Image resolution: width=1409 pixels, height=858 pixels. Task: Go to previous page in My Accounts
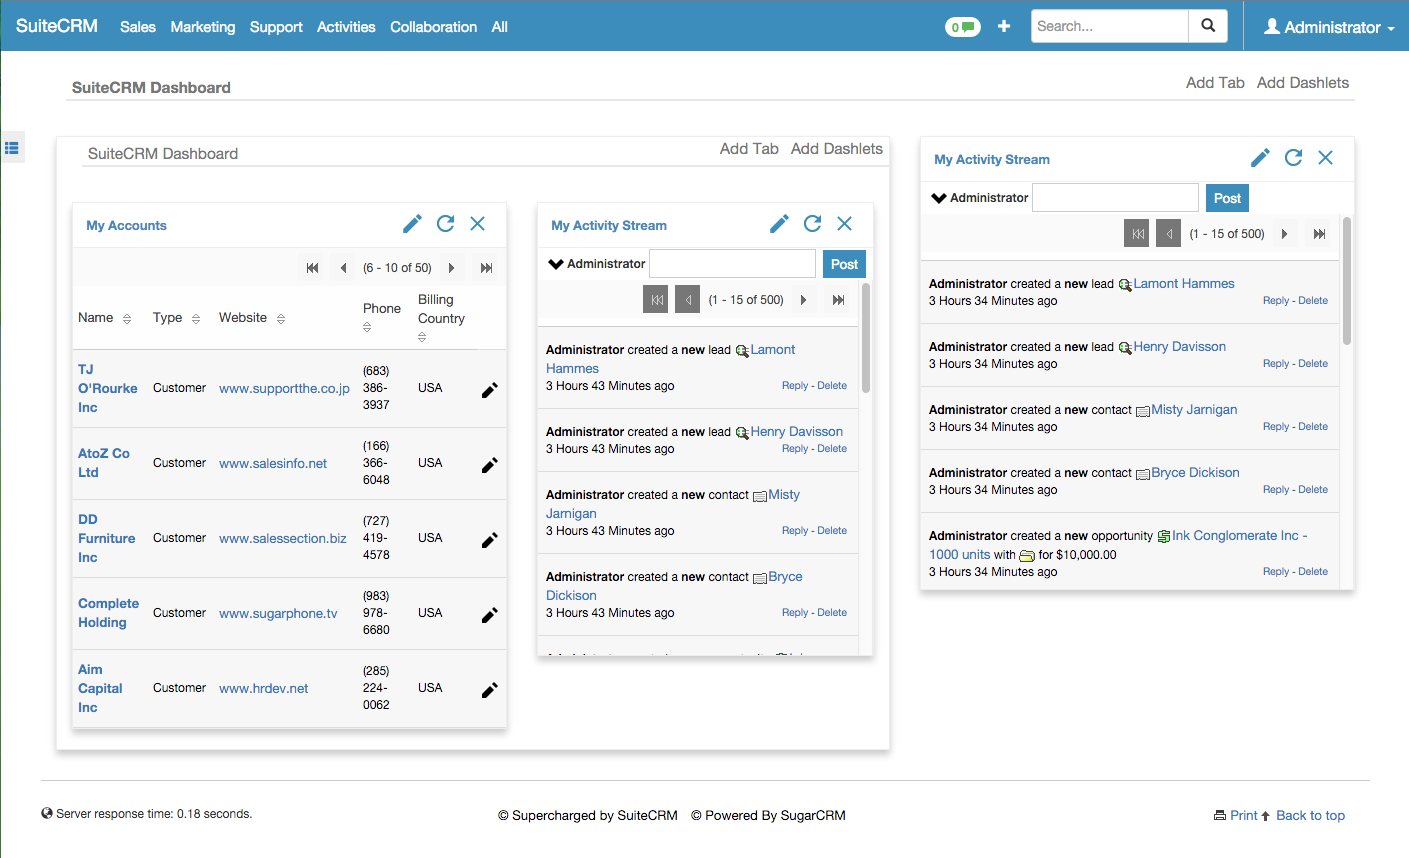[344, 268]
